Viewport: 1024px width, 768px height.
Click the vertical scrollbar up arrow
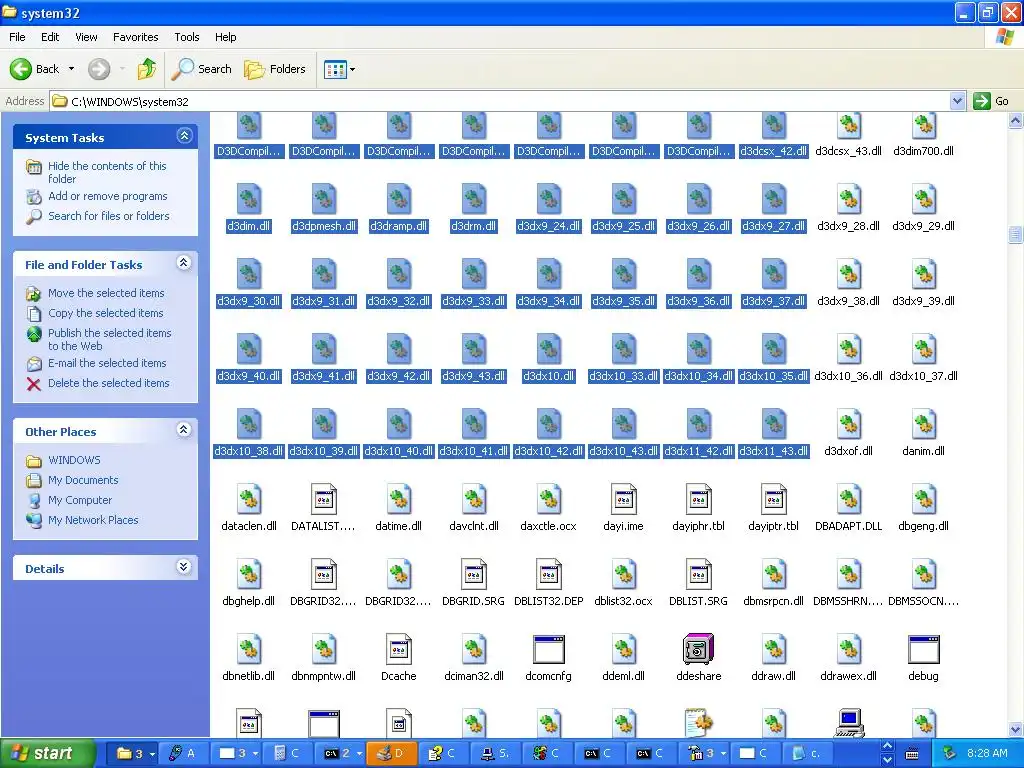click(1016, 120)
